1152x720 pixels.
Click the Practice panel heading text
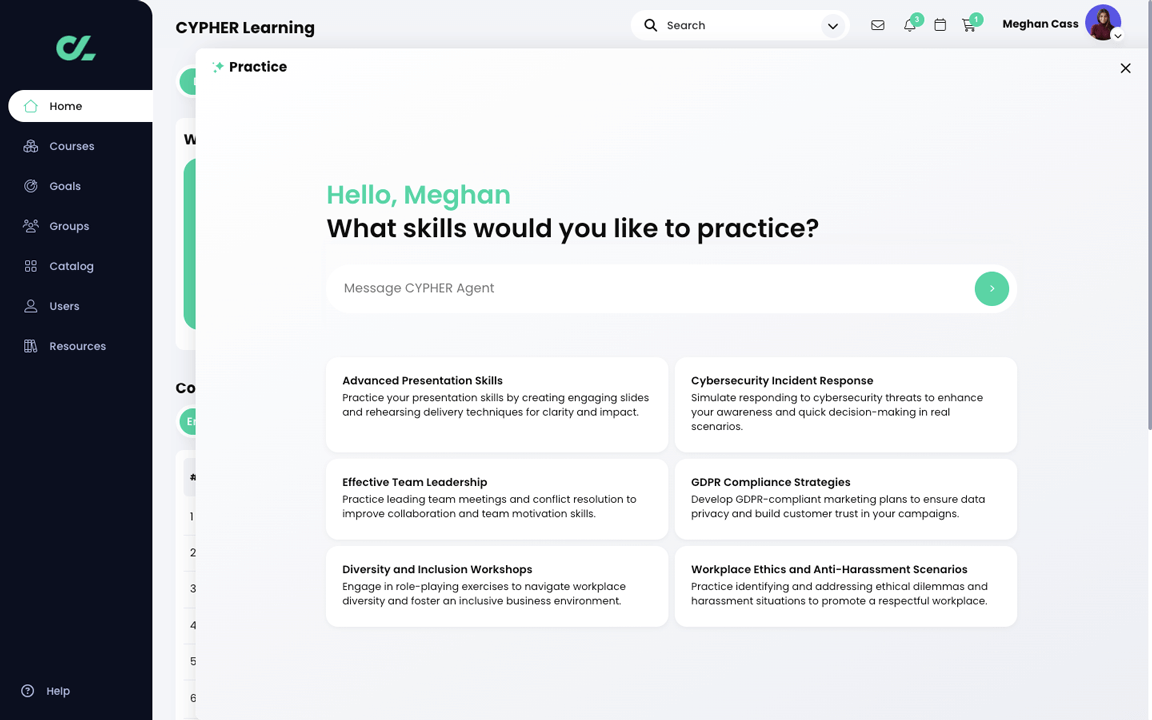pos(257,67)
